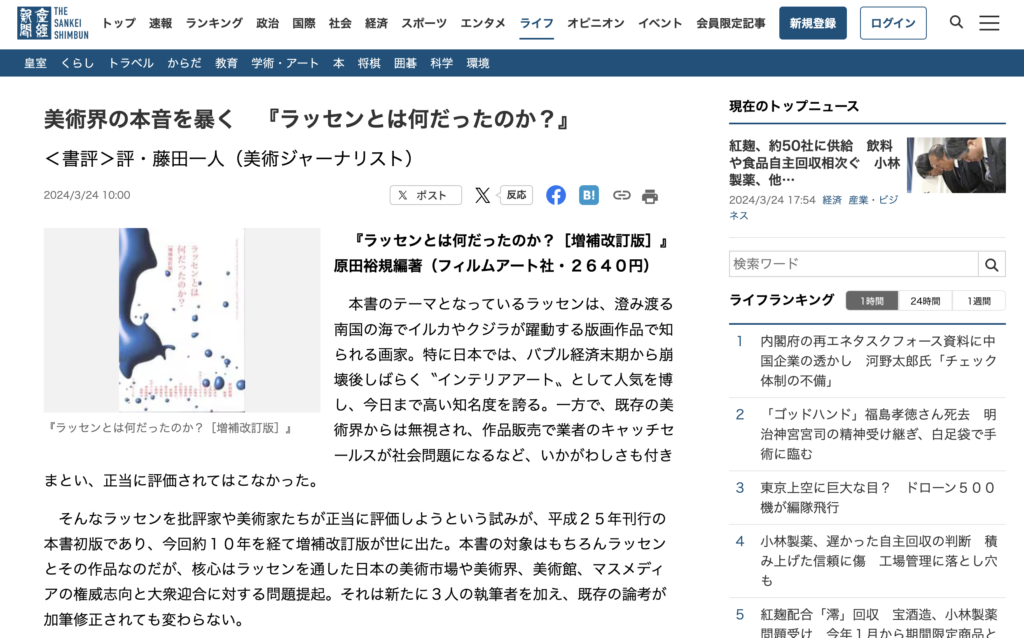Open ranking 3 ドローン500機 article
Viewport: 1024px width, 638px height.
click(x=878, y=497)
